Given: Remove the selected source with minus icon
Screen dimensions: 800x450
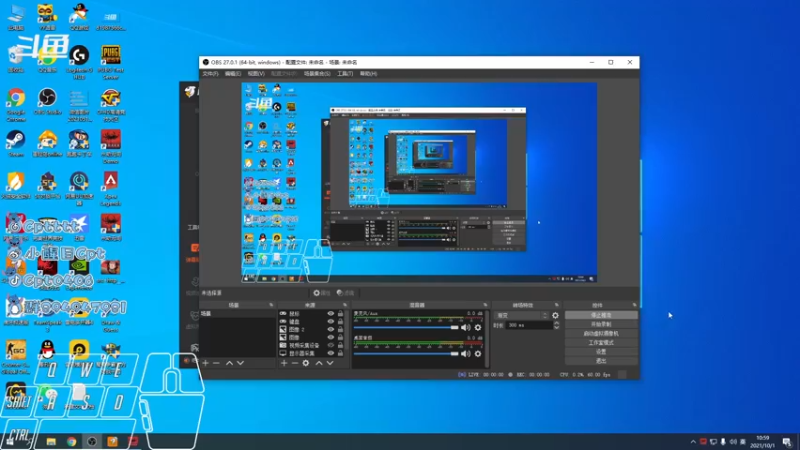Looking at the screenshot, I should (x=295, y=363).
